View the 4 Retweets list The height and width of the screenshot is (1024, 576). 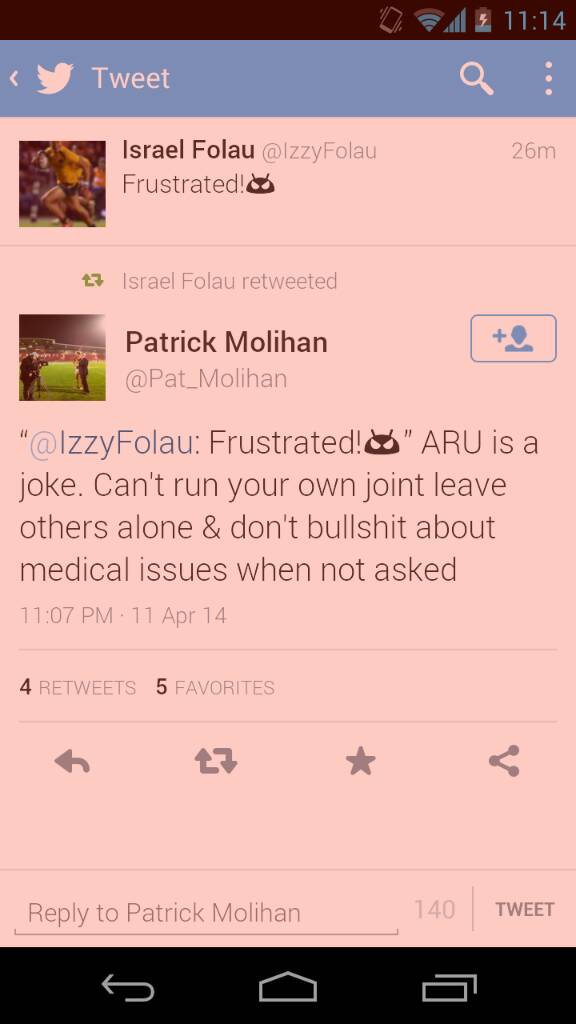[78, 687]
